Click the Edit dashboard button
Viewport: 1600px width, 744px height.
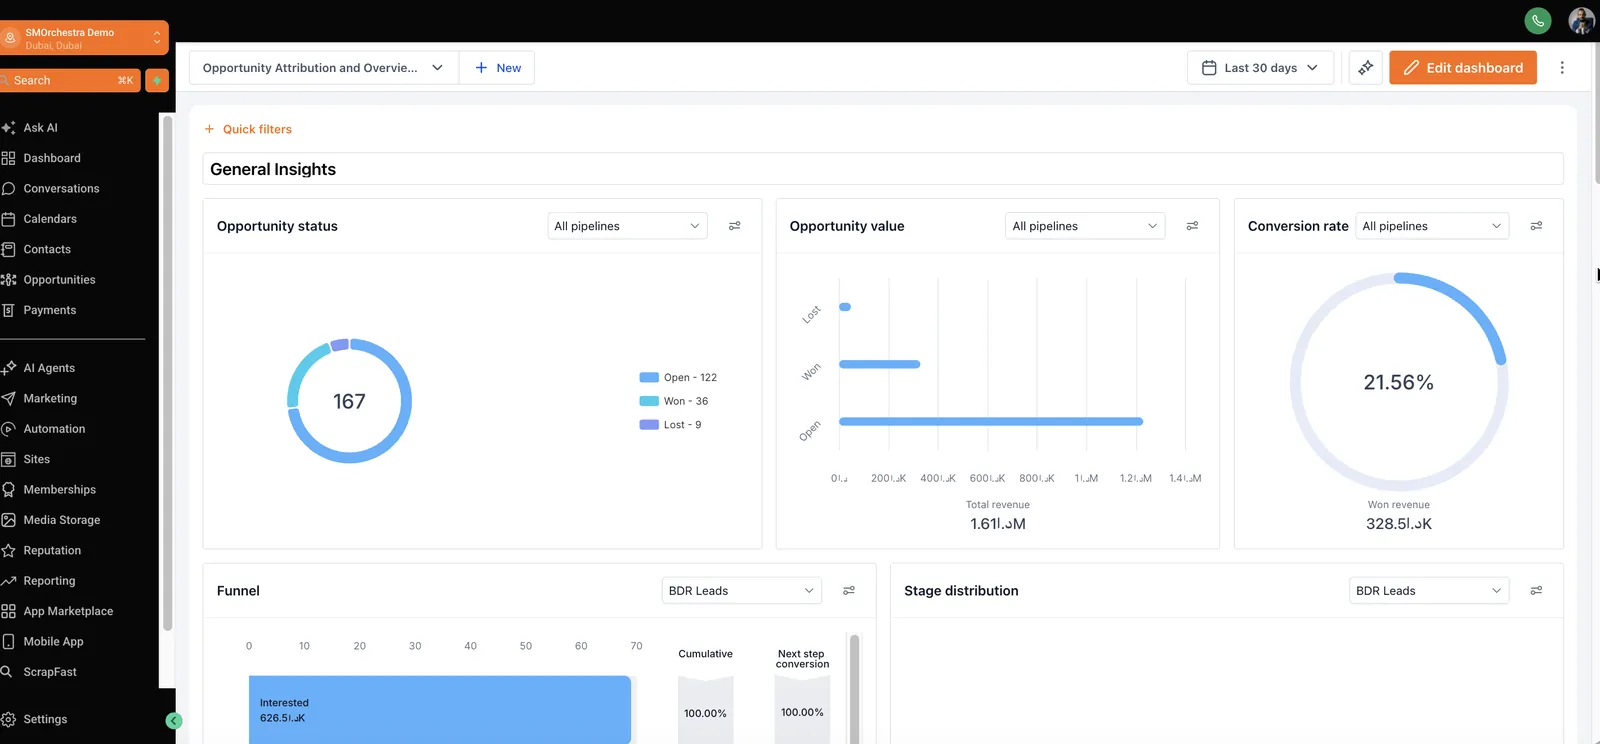pos(1462,68)
